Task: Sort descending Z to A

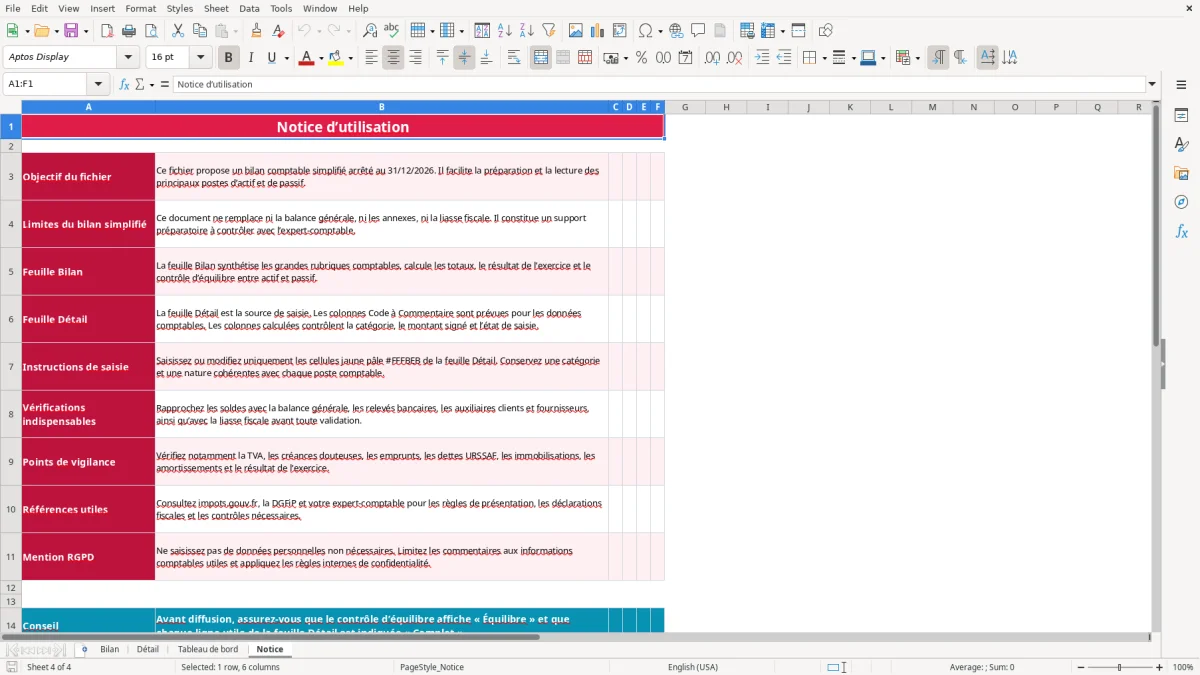Action: (x=527, y=31)
